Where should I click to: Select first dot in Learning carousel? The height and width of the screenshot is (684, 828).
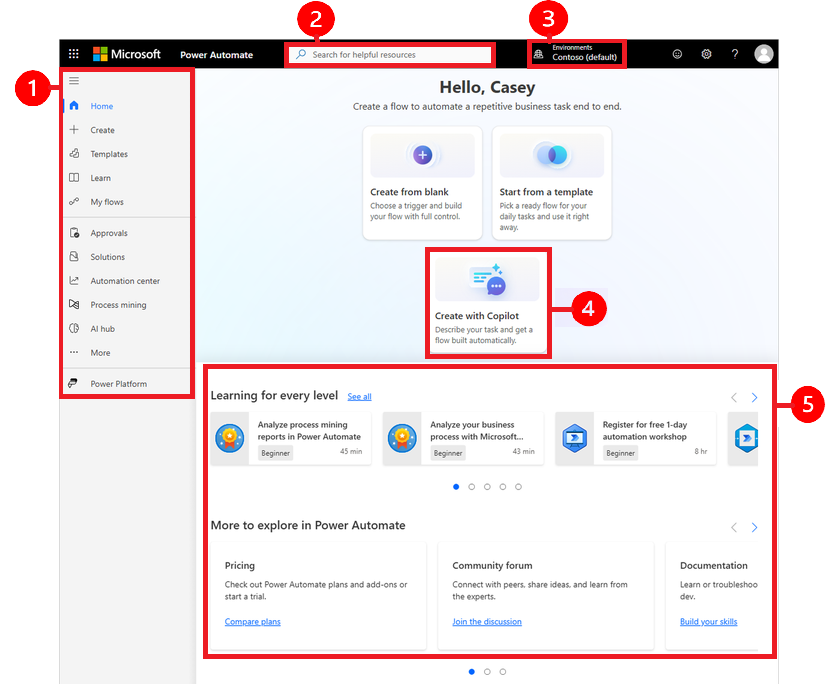click(x=456, y=486)
